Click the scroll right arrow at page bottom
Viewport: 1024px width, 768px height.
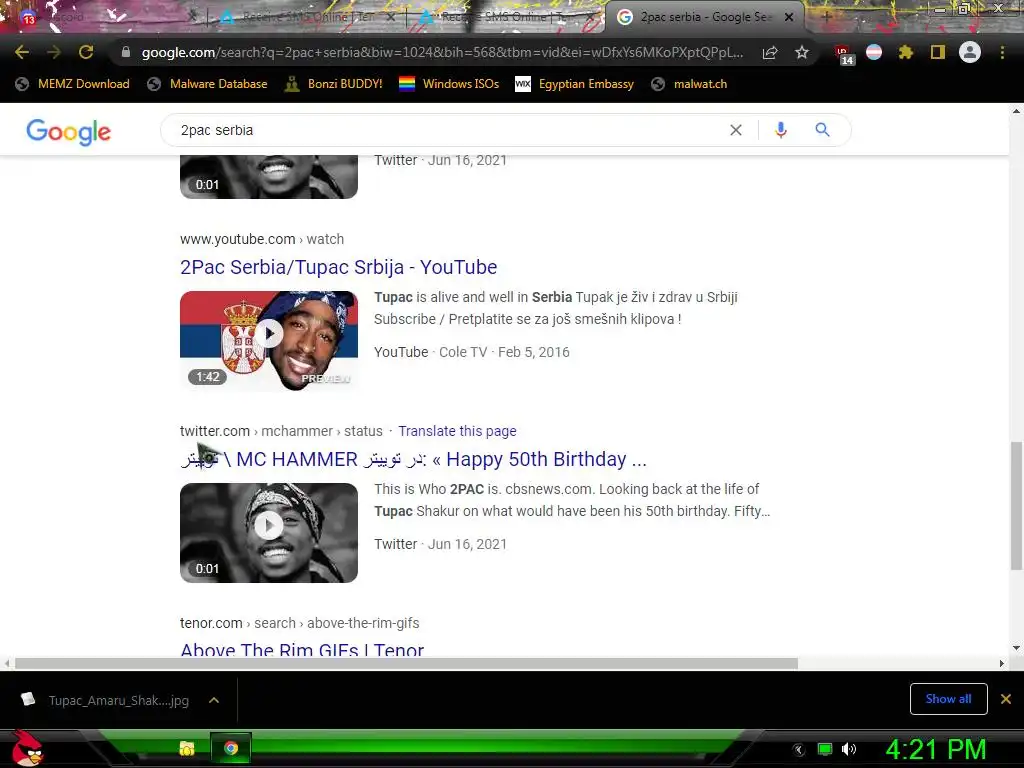(1002, 664)
